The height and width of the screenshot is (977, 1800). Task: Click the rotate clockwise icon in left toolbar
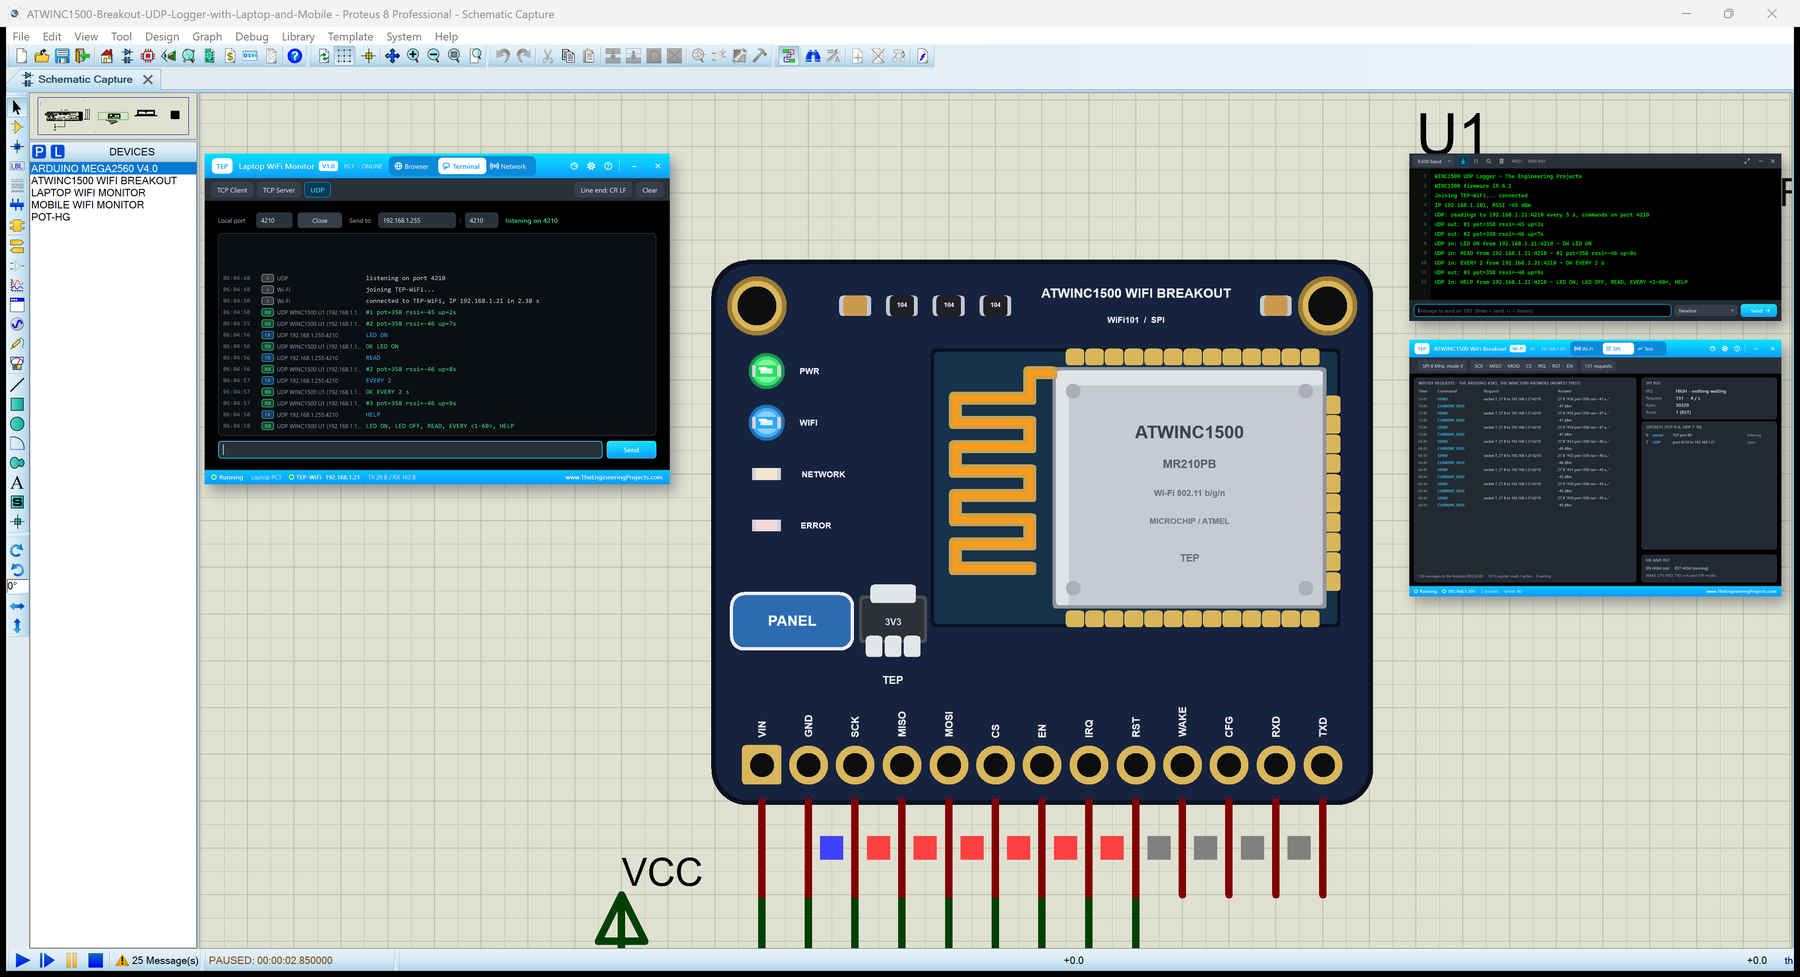16,550
